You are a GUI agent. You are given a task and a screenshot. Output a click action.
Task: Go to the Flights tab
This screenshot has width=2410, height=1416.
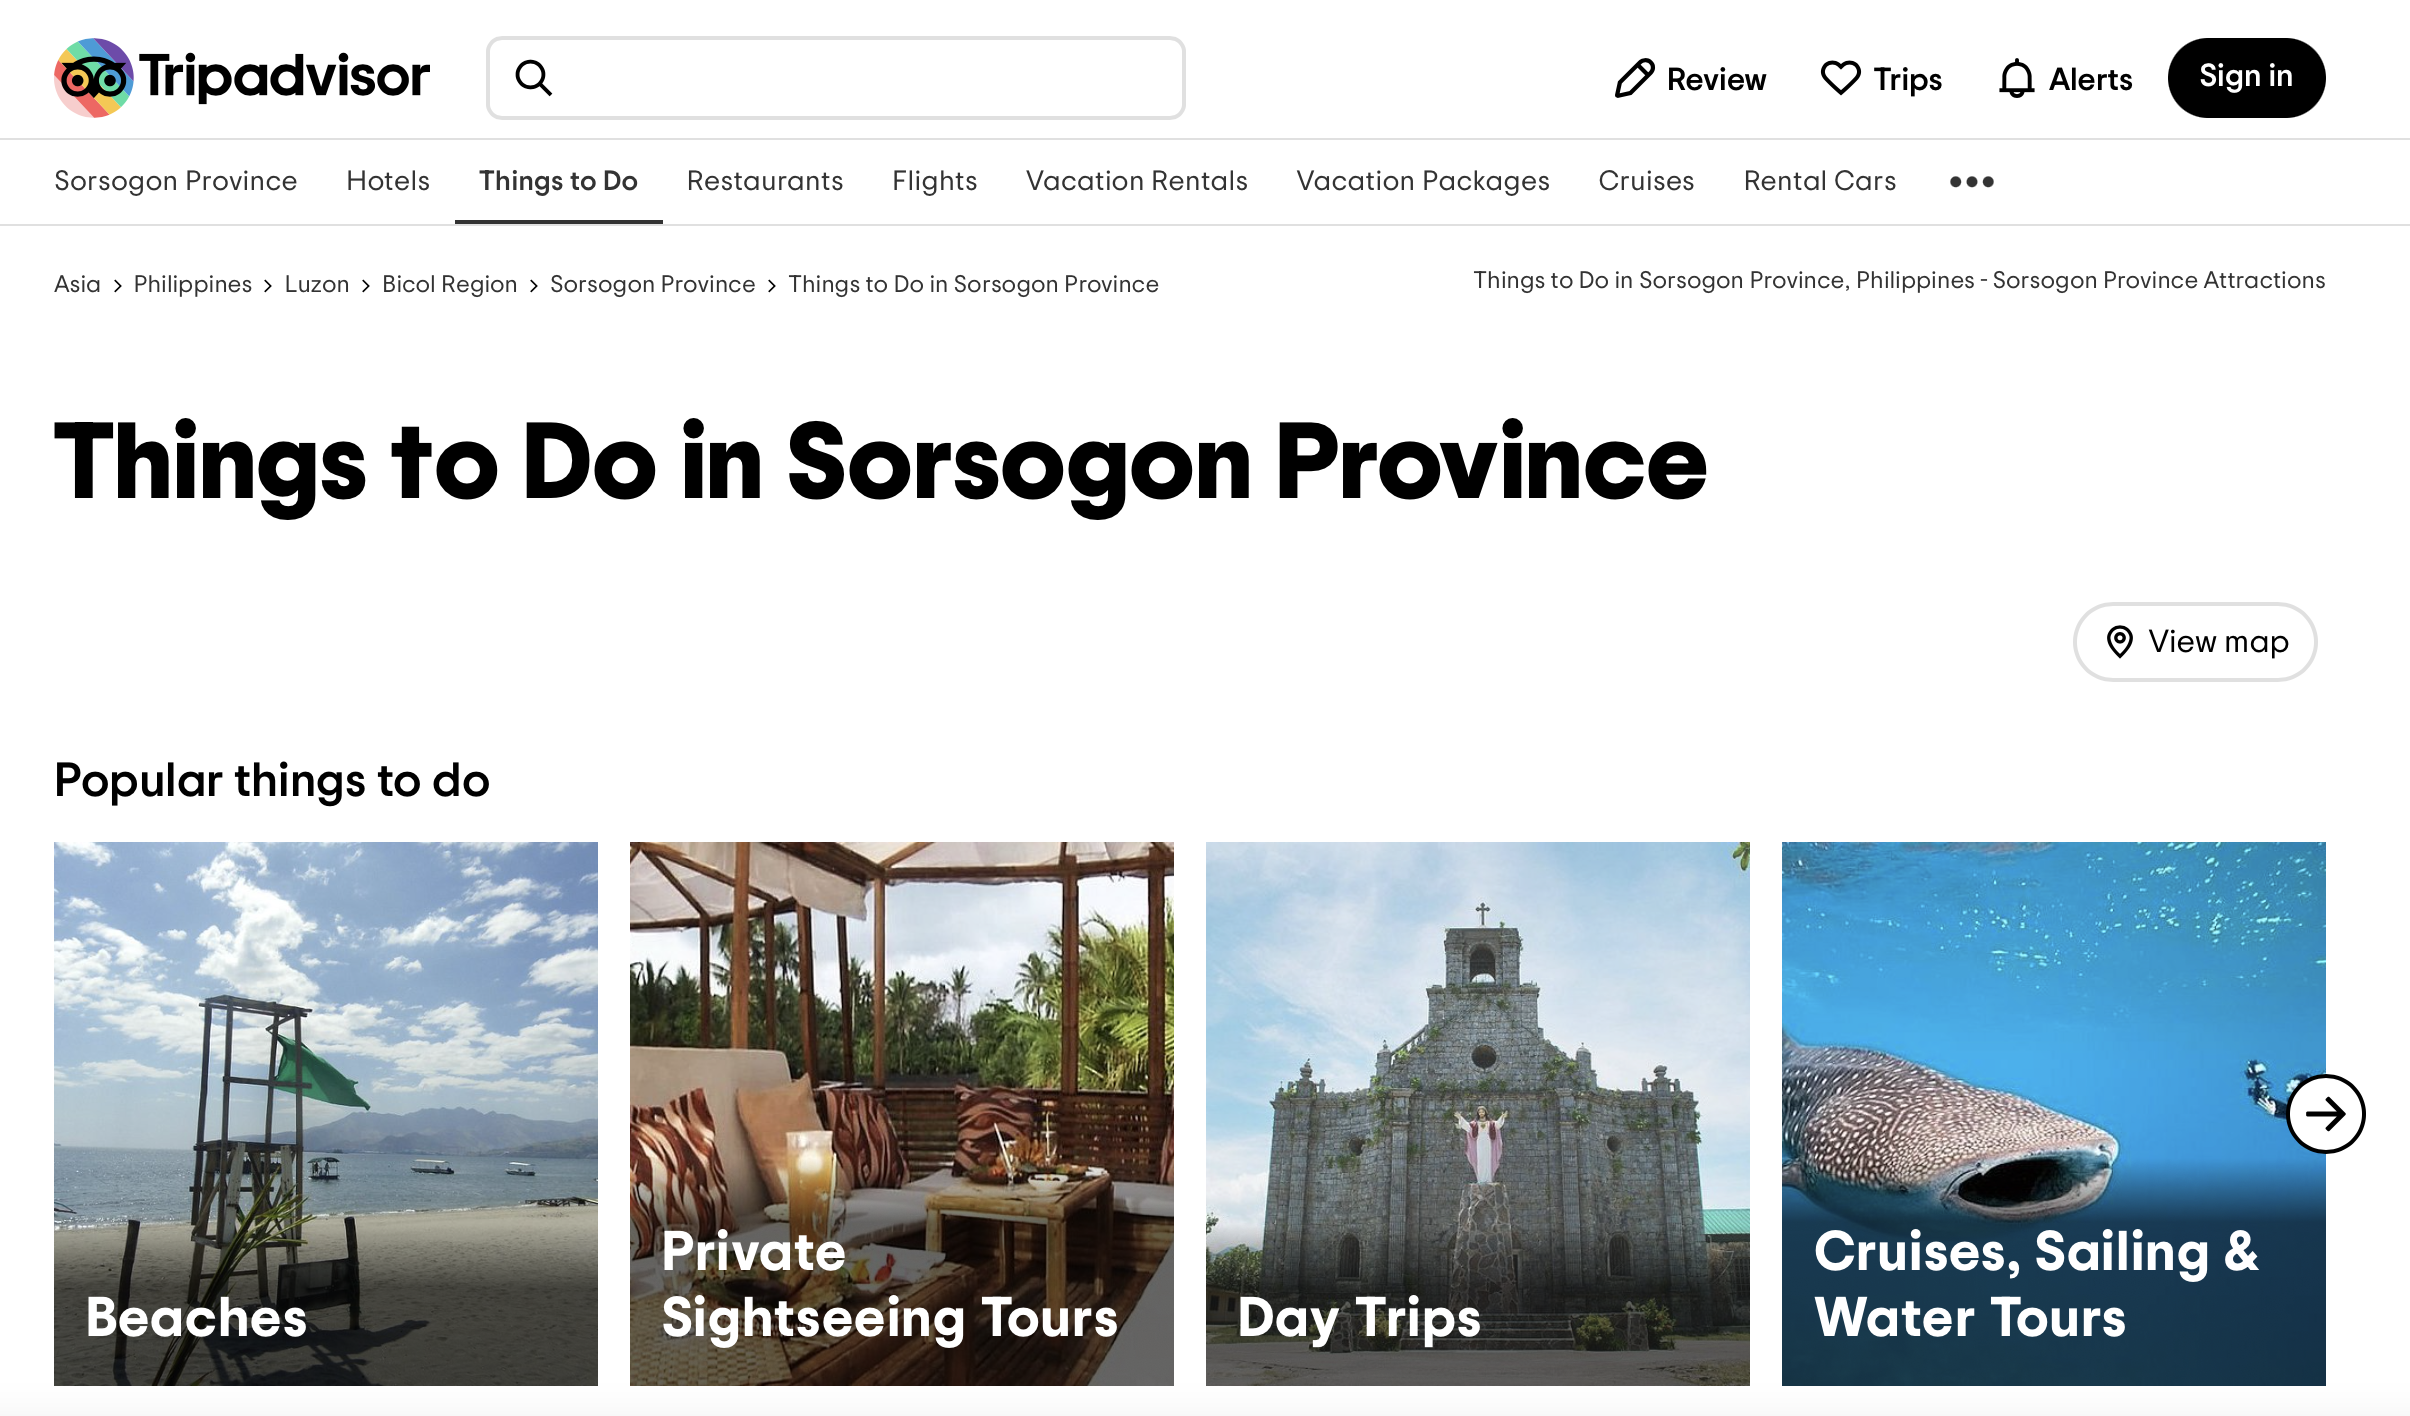(x=934, y=181)
